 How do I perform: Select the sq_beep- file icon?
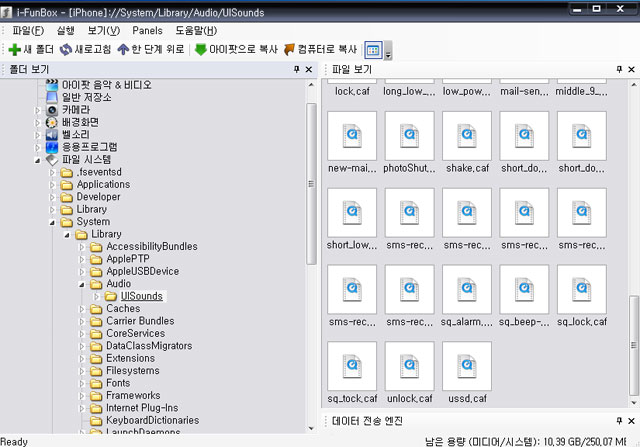point(524,289)
